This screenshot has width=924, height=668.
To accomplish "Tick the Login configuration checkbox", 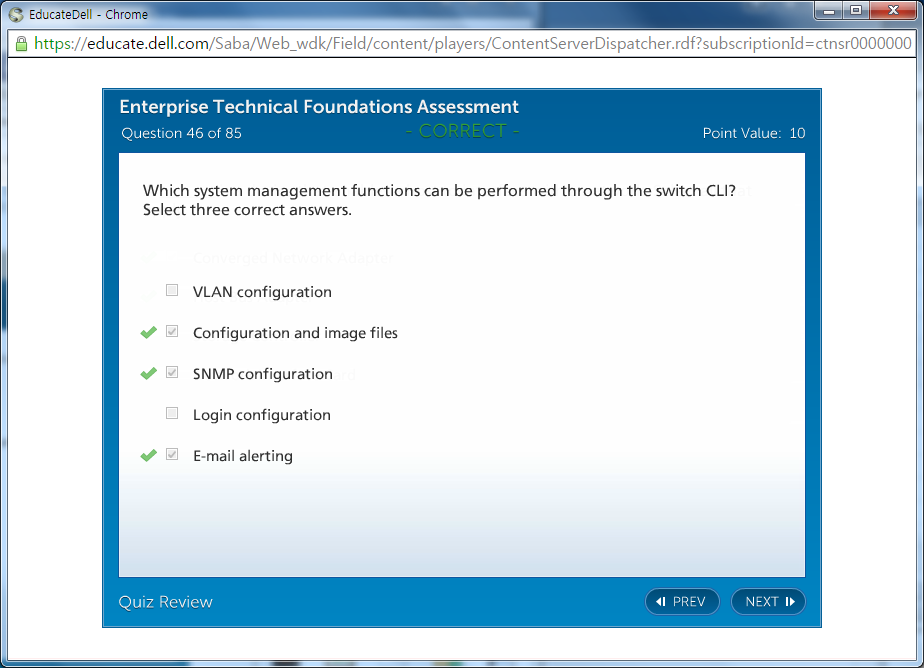I will (172, 414).
